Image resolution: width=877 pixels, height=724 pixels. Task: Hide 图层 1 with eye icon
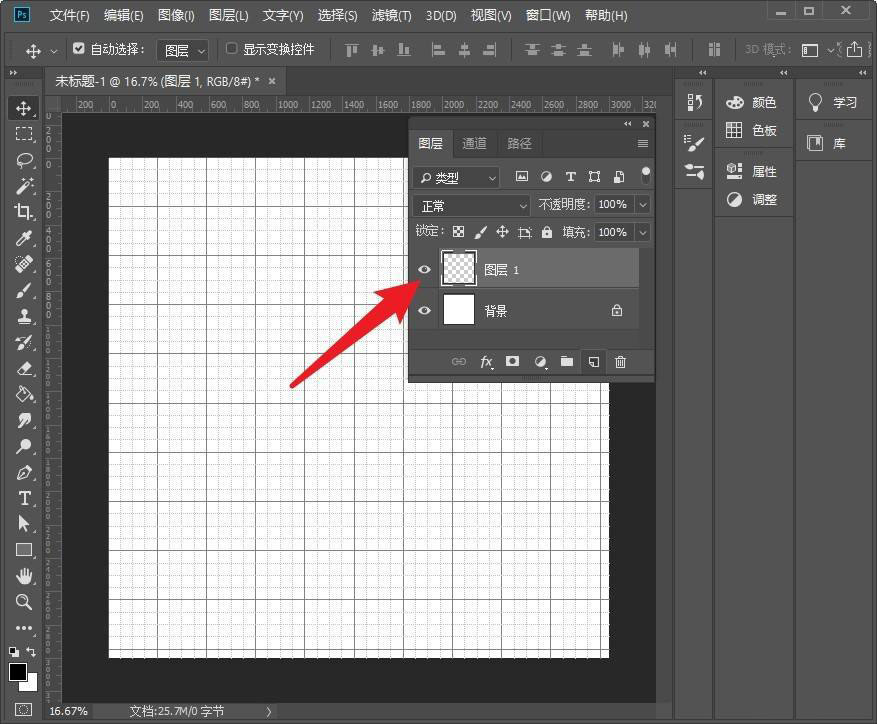[x=425, y=270]
